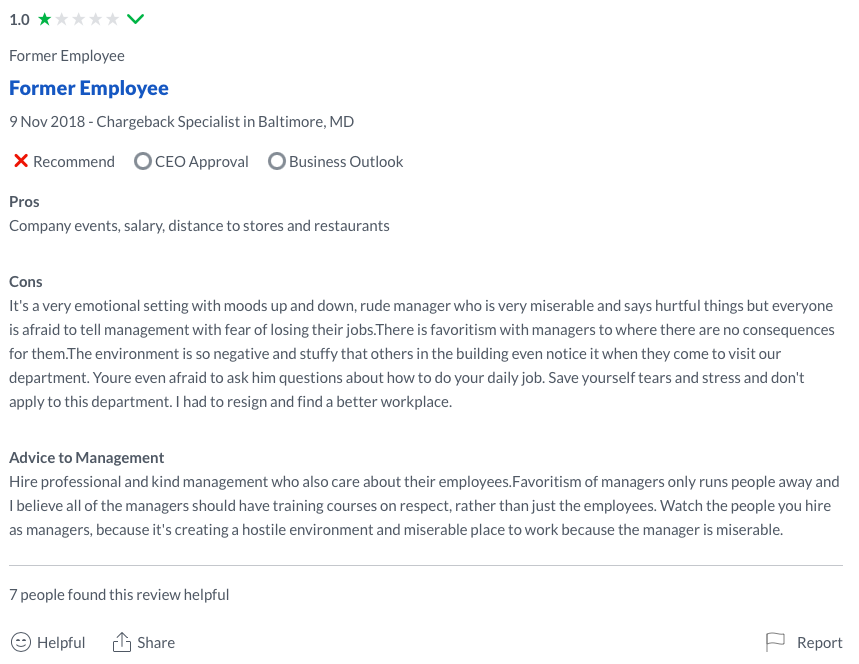Click the CEO Approval circle indicator
The width and height of the screenshot is (859, 664).
[143, 161]
